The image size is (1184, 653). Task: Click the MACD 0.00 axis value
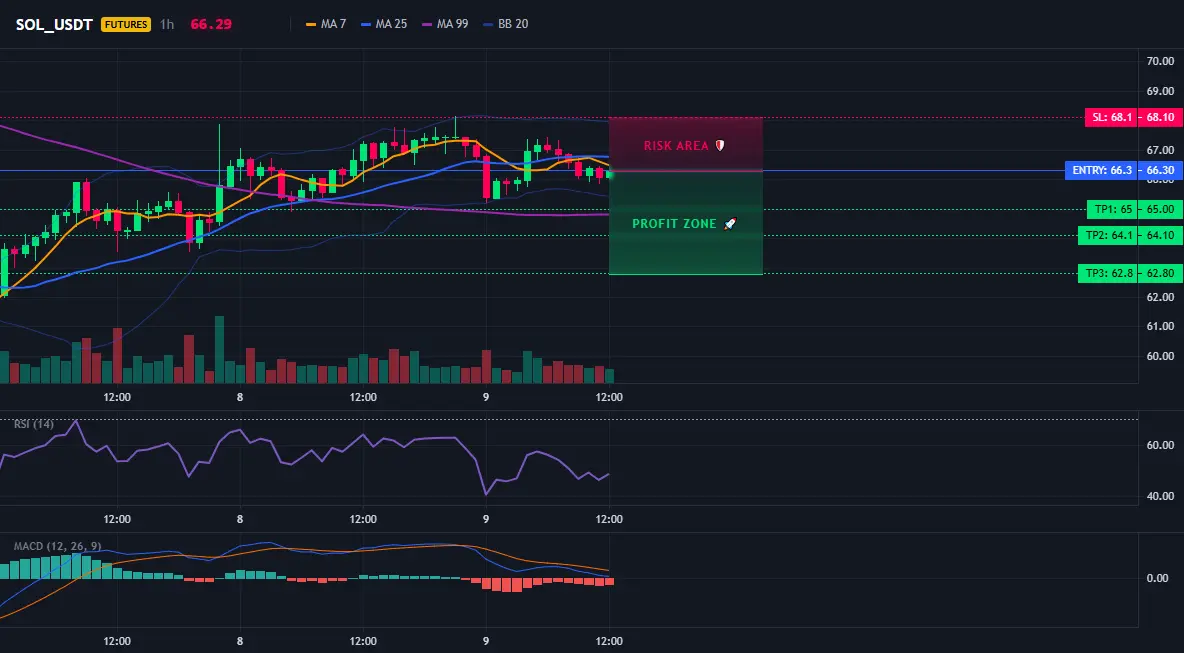pos(1158,578)
